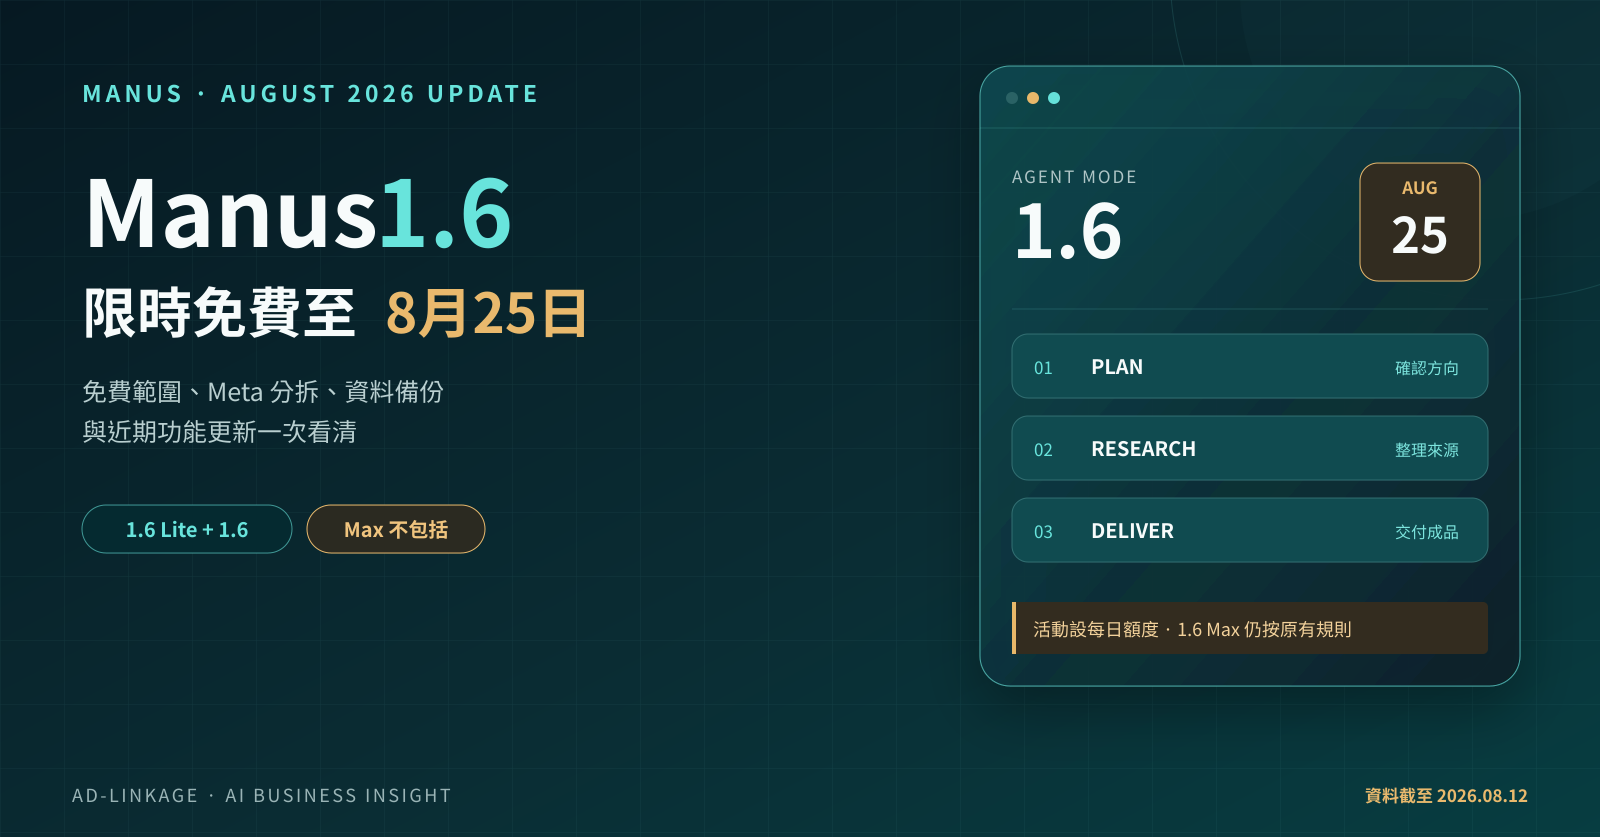This screenshot has width=1600, height=837.
Task: Click the "確認方向" label
Action: (1427, 368)
